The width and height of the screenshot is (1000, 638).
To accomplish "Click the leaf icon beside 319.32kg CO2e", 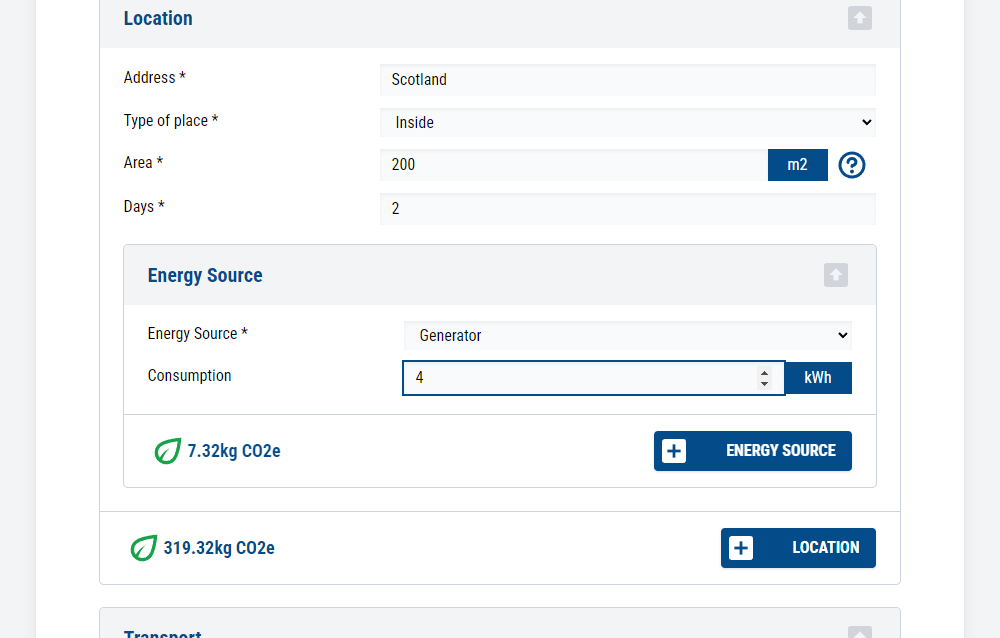I will click(x=143, y=548).
